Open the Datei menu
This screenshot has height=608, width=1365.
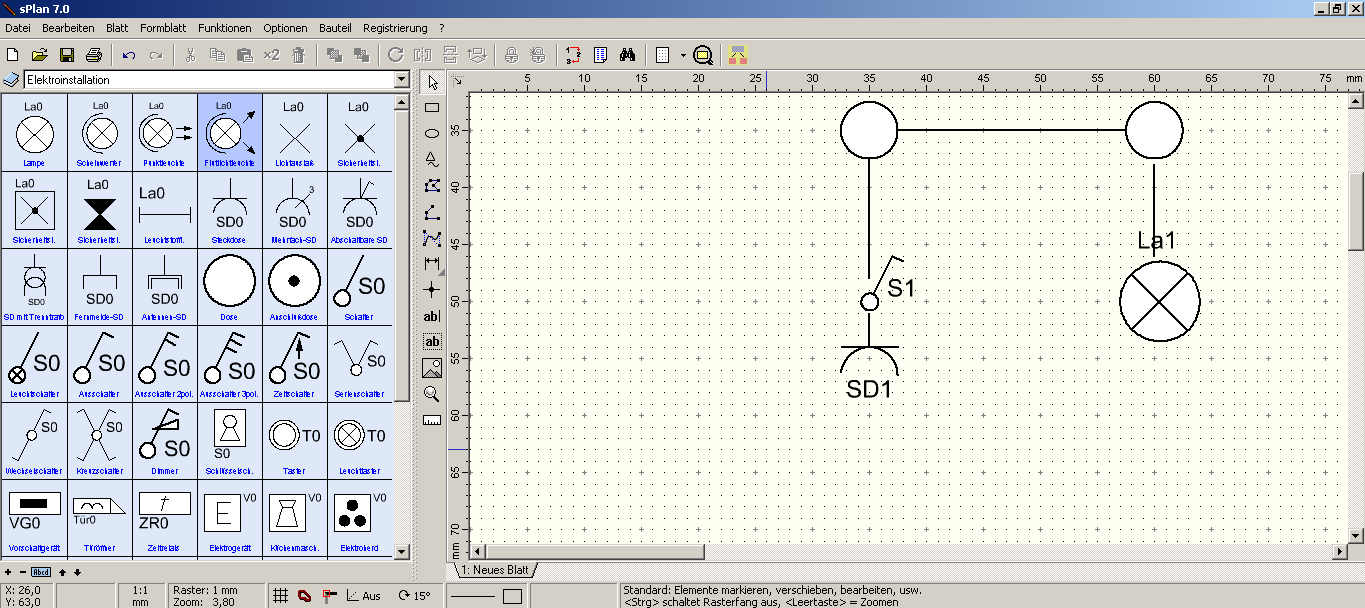(x=18, y=28)
